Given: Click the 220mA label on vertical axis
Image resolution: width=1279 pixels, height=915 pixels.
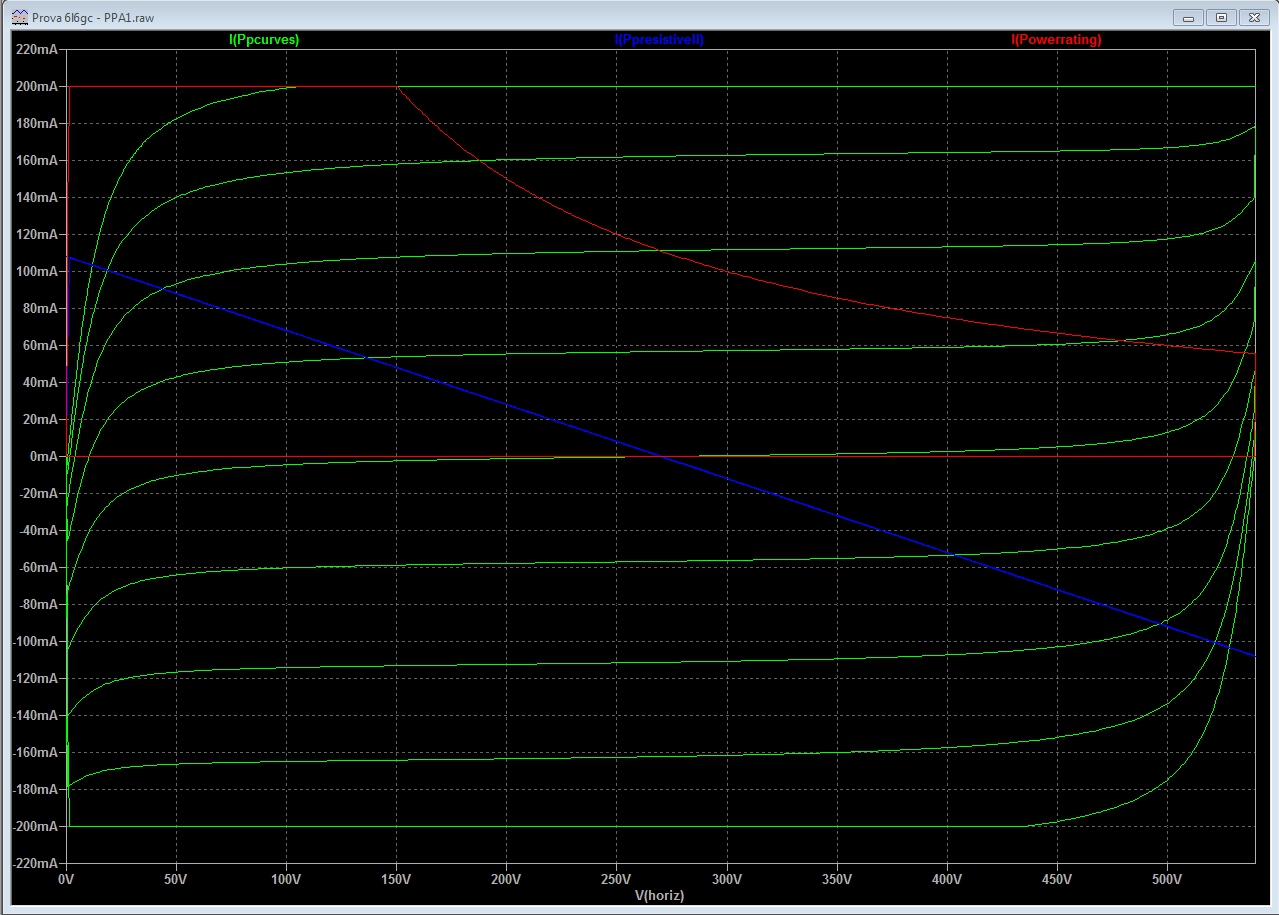Looking at the screenshot, I should click(36, 50).
